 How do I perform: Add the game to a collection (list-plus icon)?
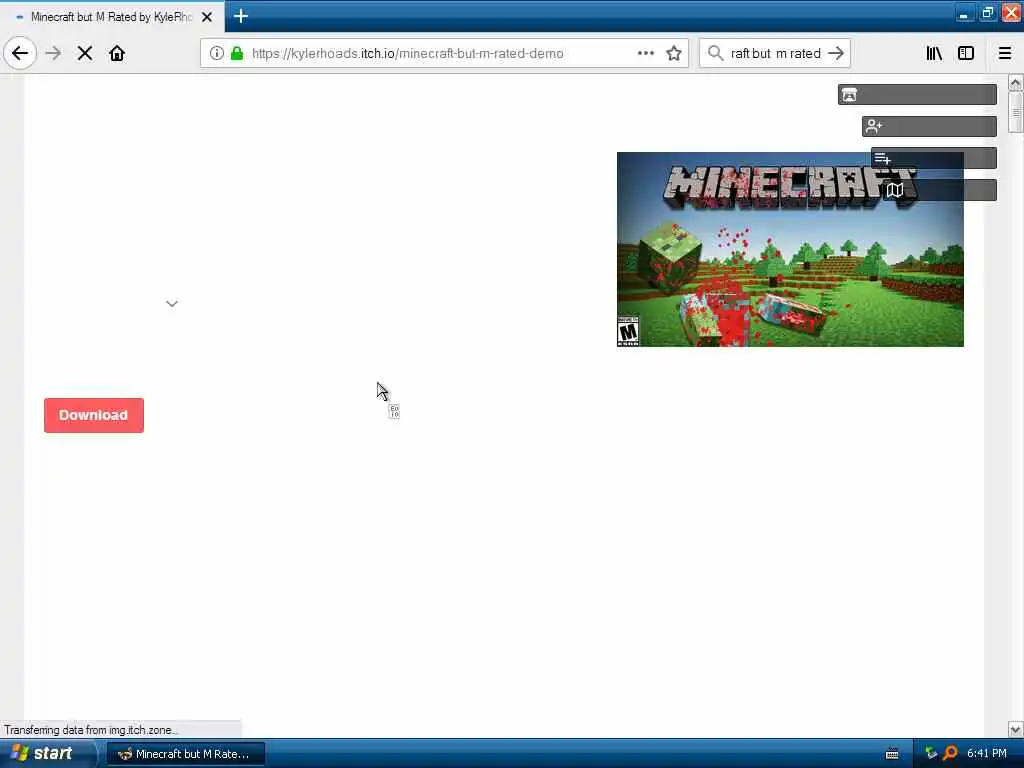(933, 158)
